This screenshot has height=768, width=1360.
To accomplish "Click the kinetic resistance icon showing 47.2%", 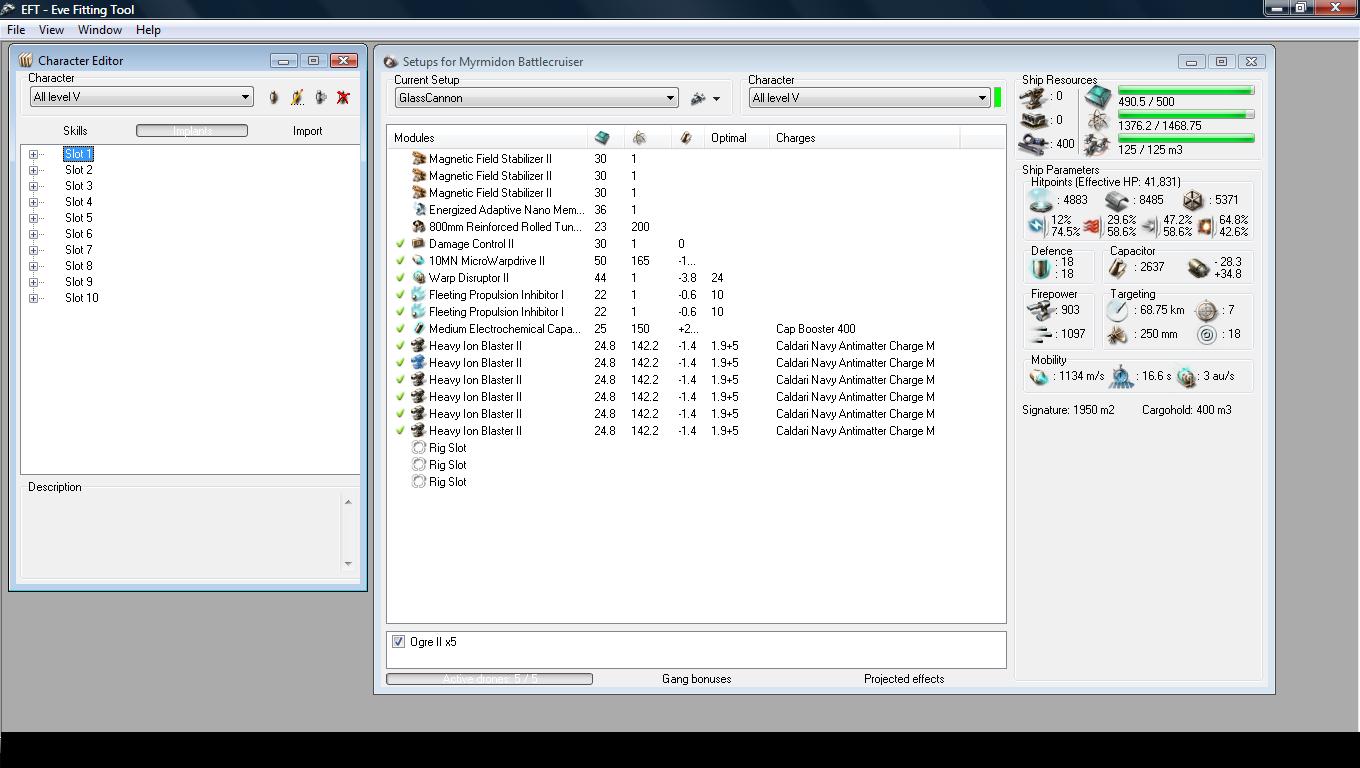I will 1149,226.
